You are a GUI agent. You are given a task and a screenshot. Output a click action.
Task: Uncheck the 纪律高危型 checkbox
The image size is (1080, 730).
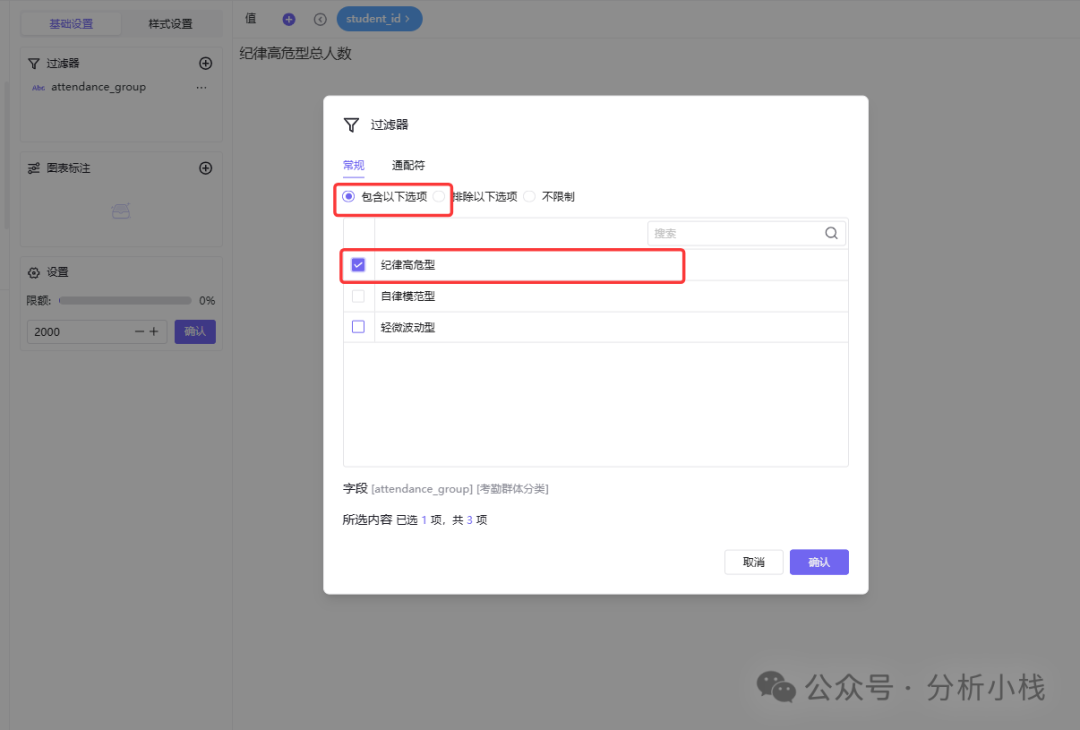pos(358,264)
